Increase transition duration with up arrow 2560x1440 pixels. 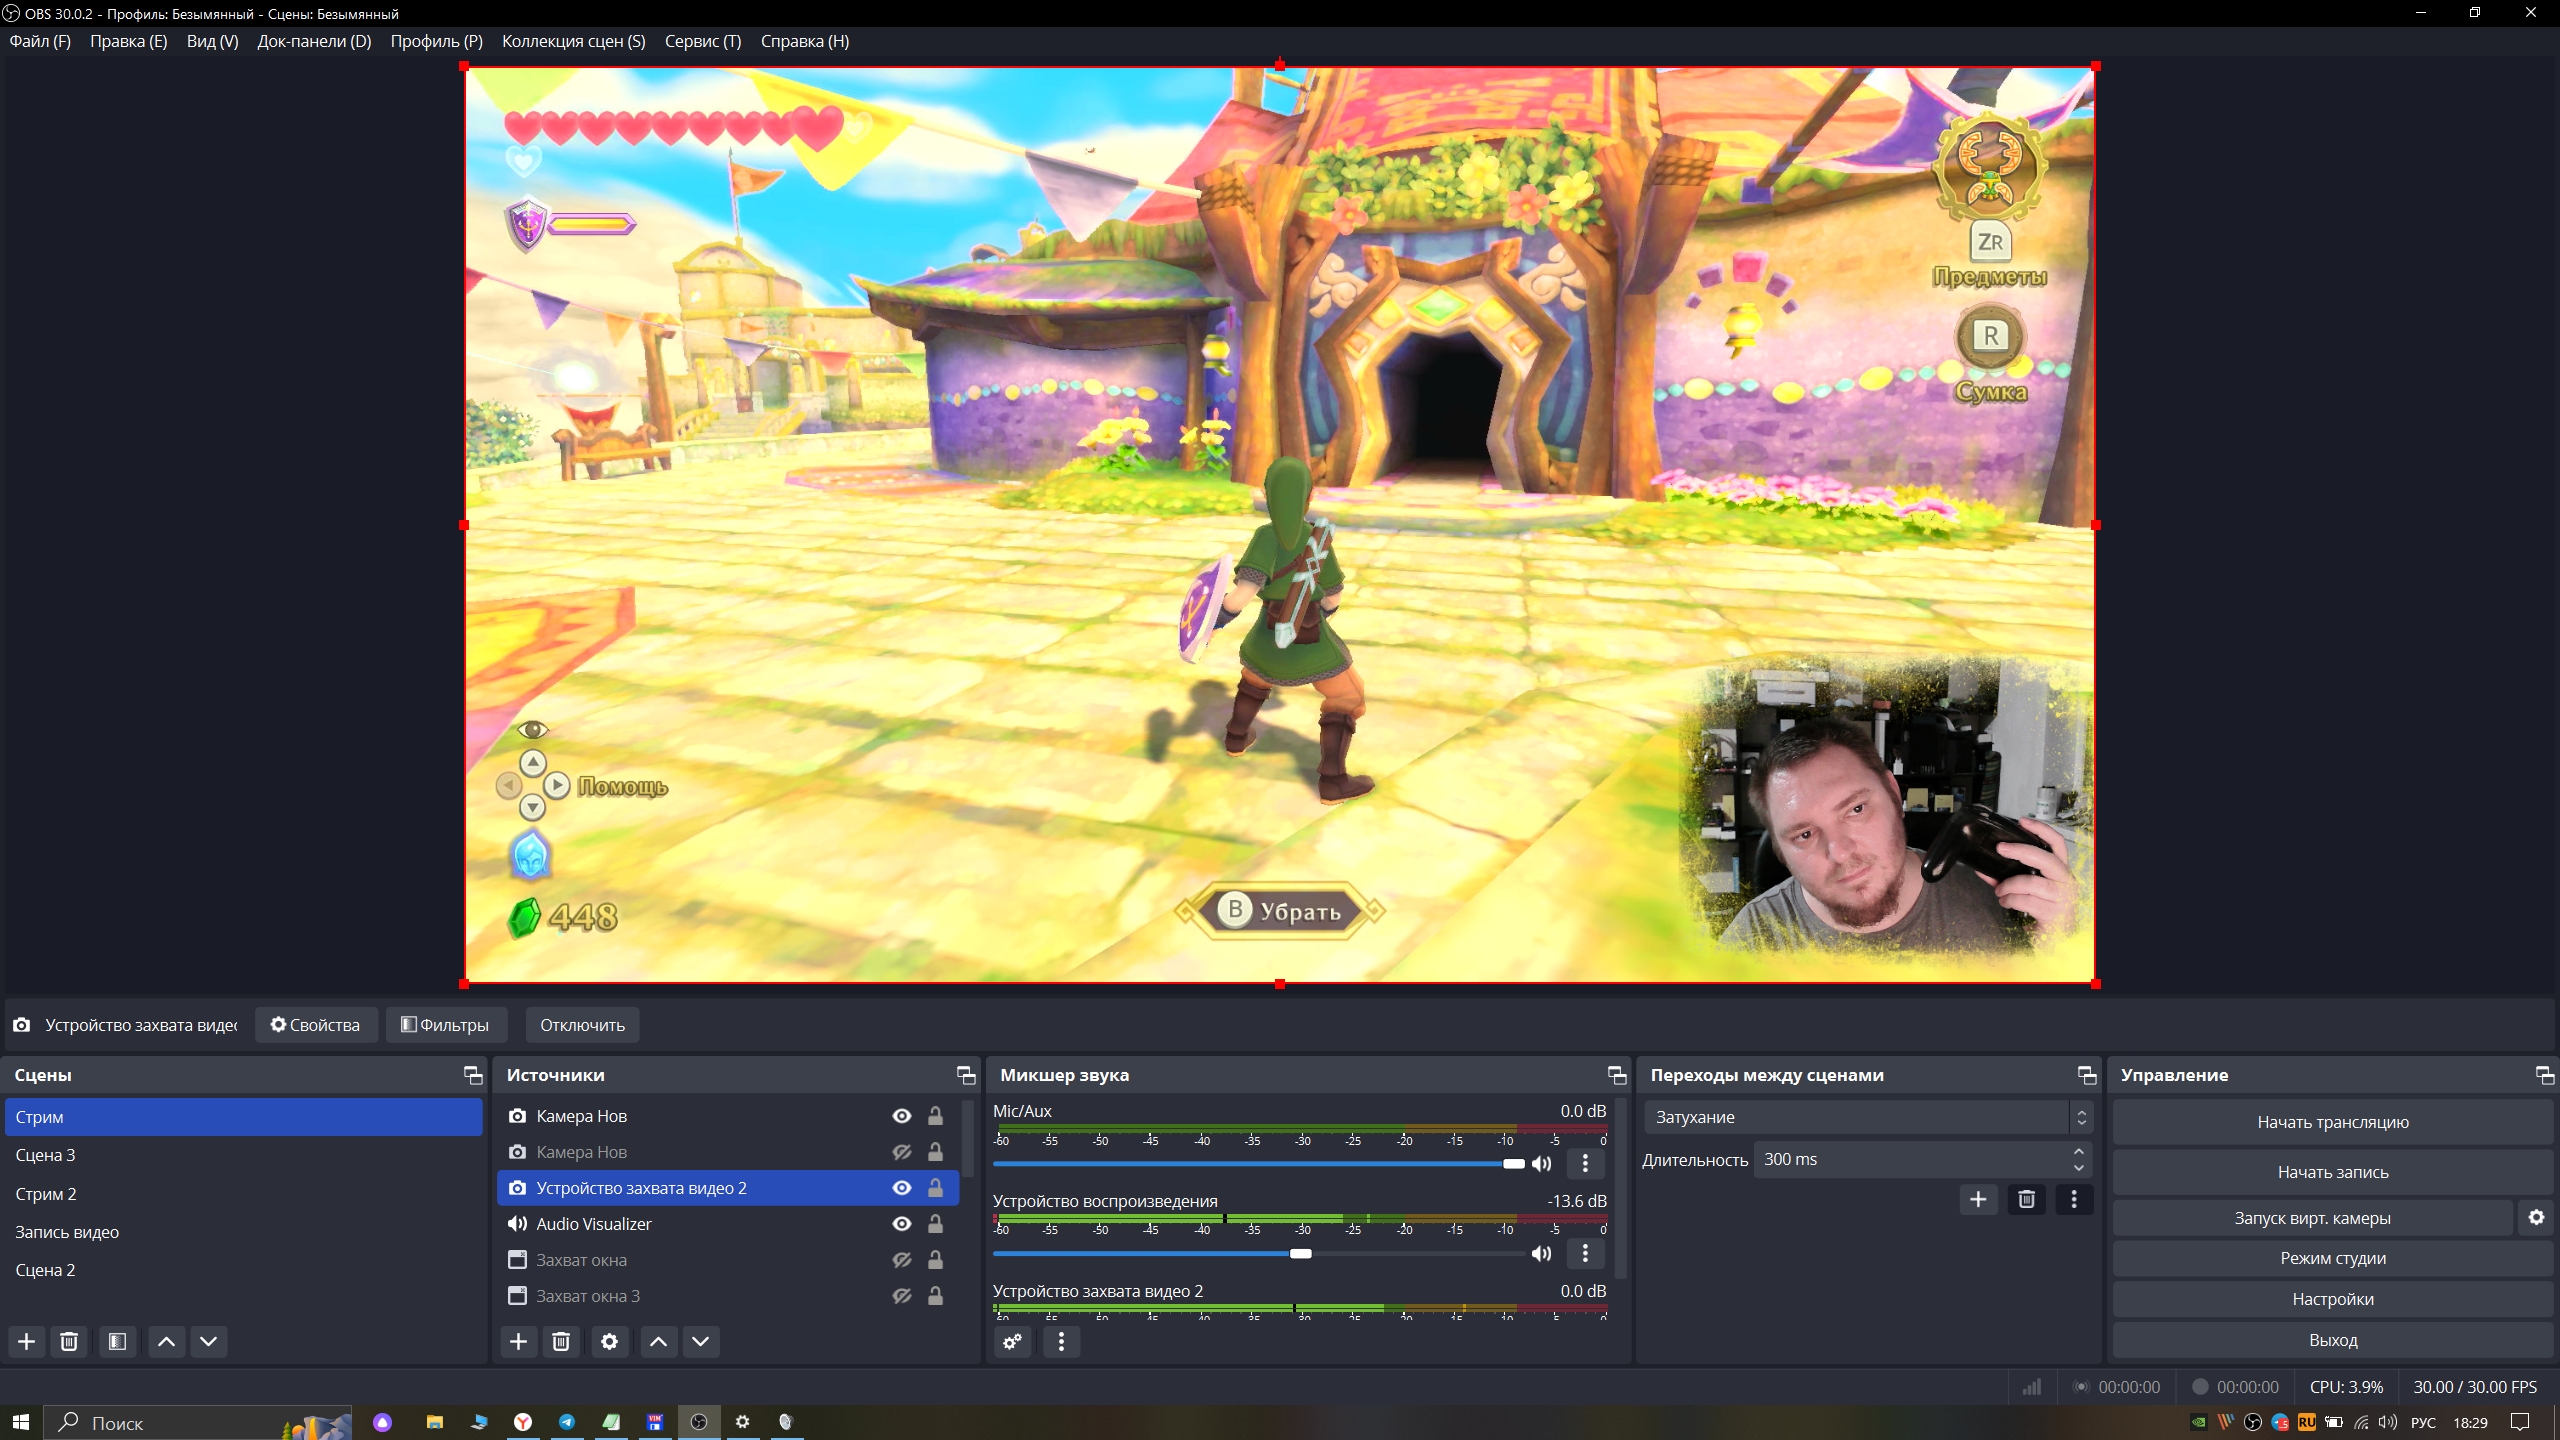click(2079, 1152)
